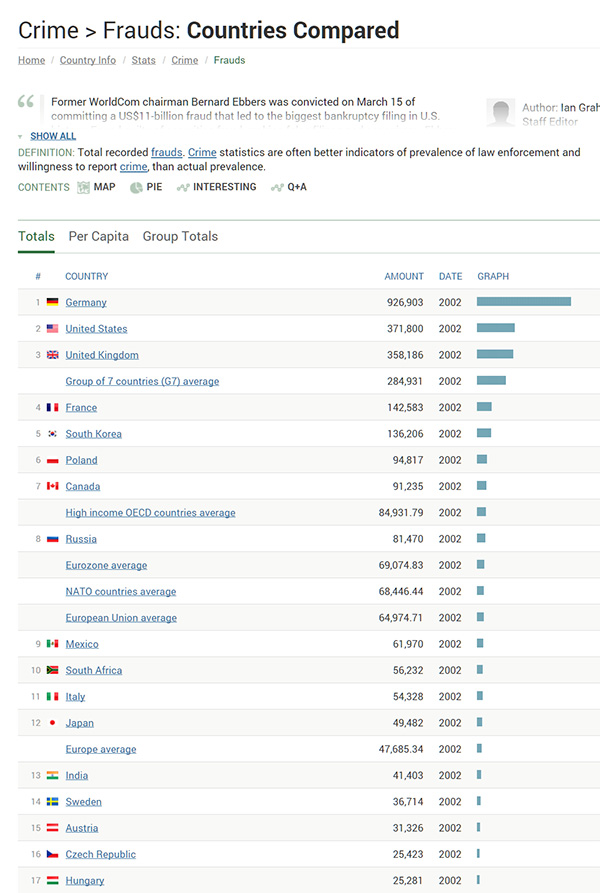The image size is (600, 893).
Task: Click the frauds link in definition
Action: [x=166, y=153]
